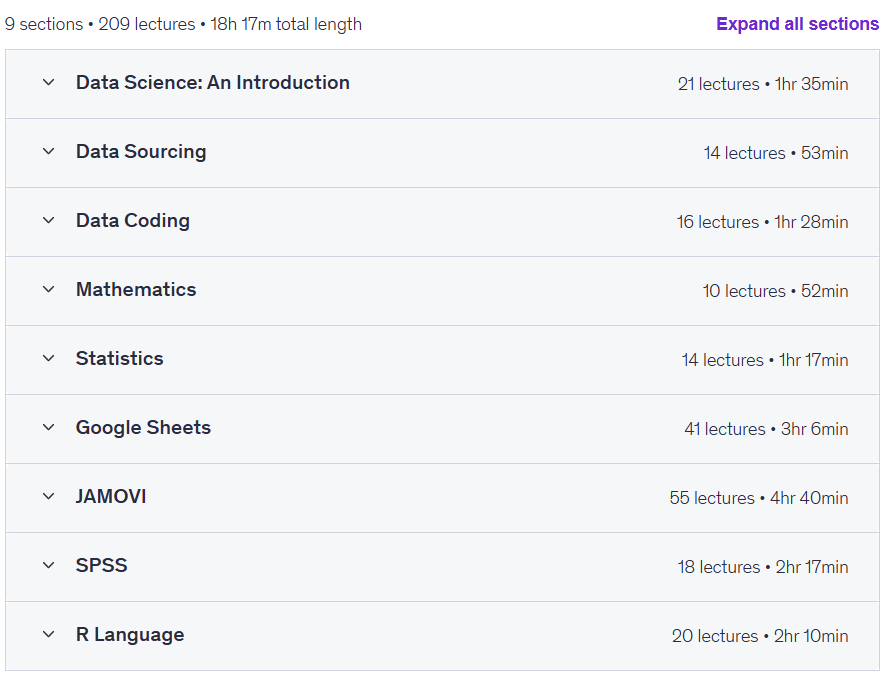Image resolution: width=885 pixels, height=676 pixels.
Task: Select the 41 lectures • 3hr 6min text
Action: coord(766,429)
